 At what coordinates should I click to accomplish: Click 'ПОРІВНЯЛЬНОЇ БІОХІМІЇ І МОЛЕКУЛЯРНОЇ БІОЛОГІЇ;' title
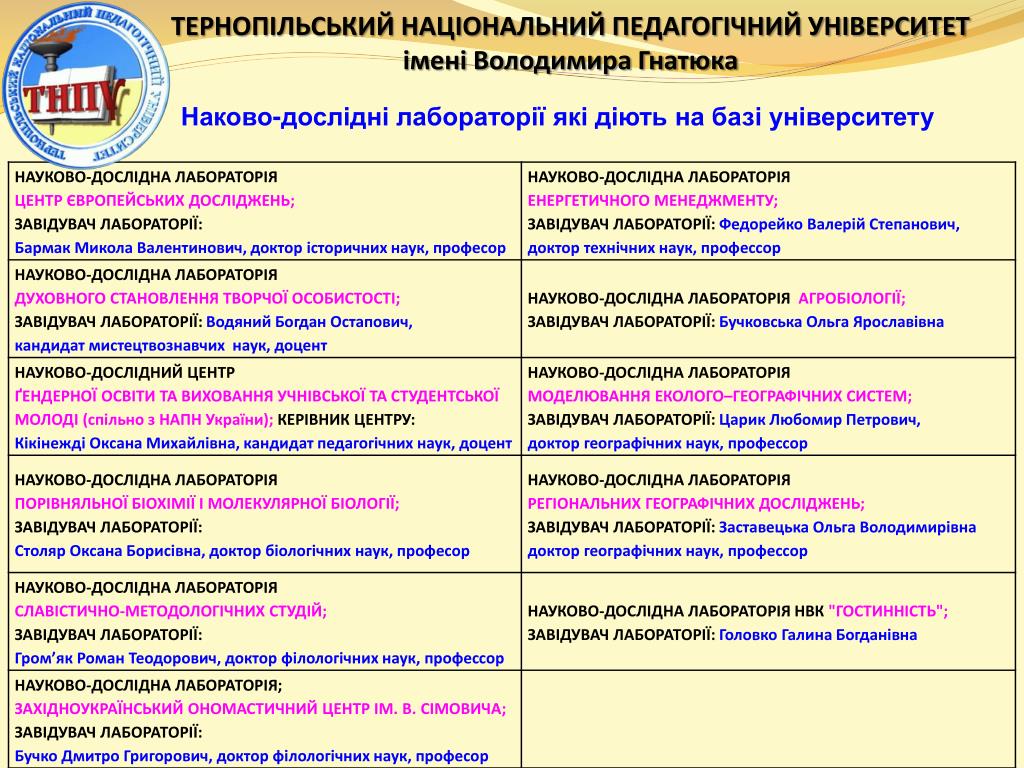[207, 504]
